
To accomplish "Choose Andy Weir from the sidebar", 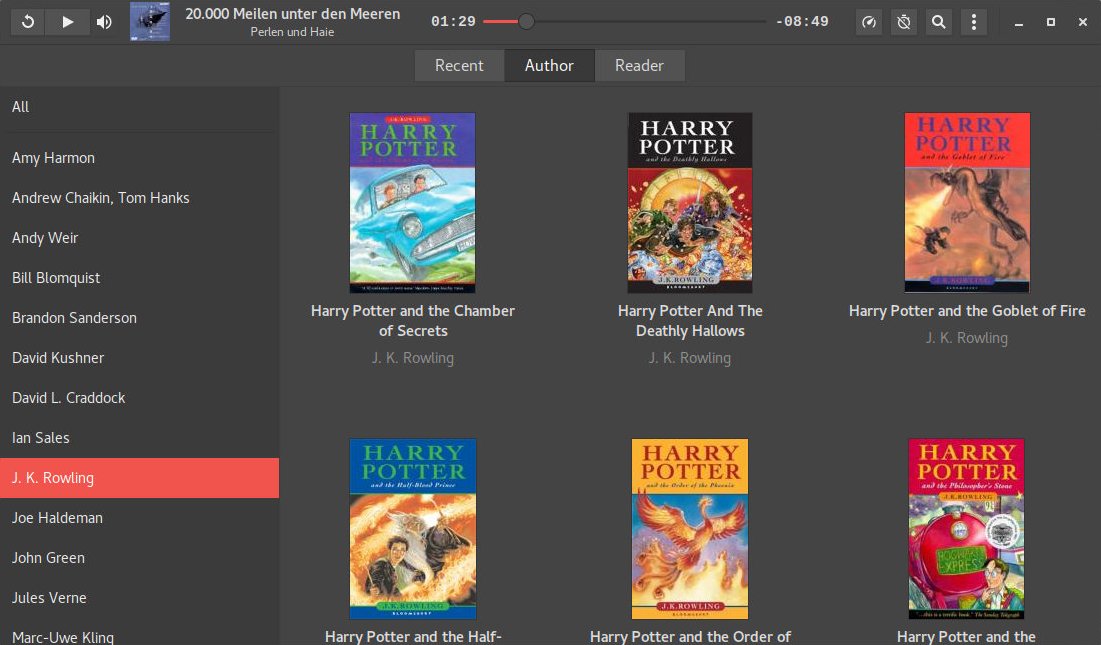I will [139, 238].
